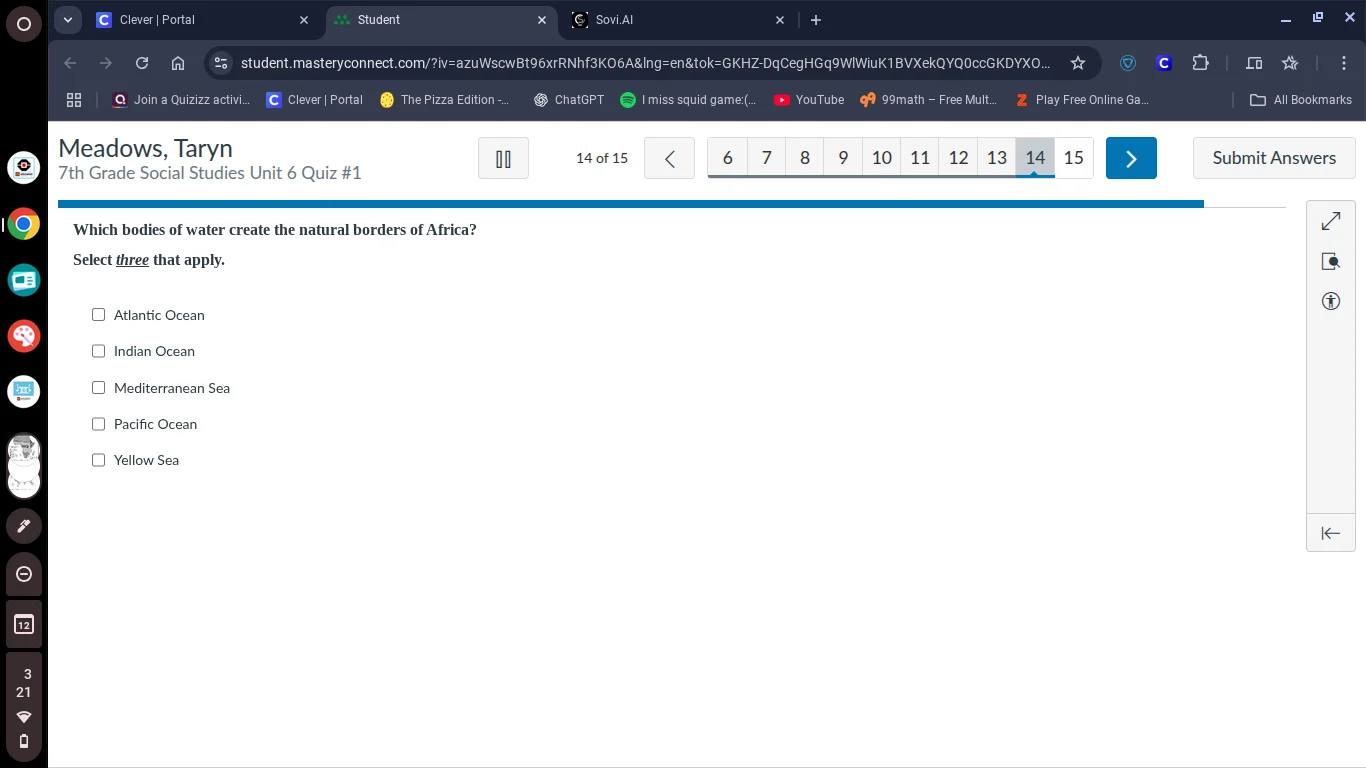The image size is (1366, 768).
Task: Check the Atlantic Ocean option
Action: pos(98,315)
